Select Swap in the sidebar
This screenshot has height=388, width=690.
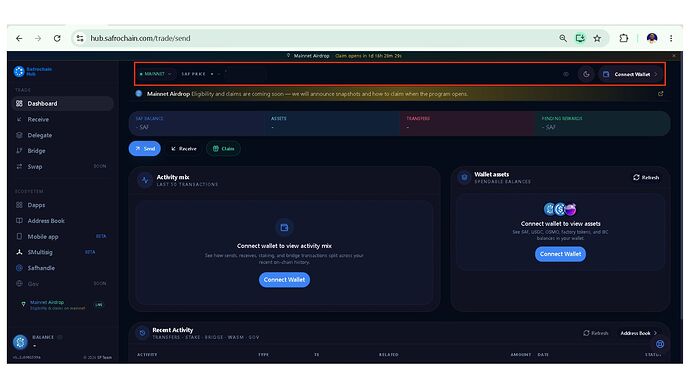(62, 166)
